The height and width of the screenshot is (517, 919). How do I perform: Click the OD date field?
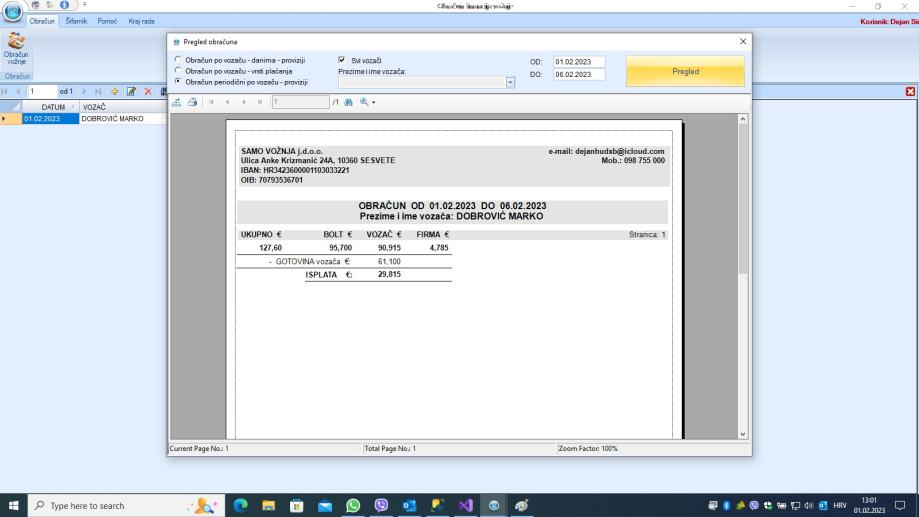coord(578,62)
